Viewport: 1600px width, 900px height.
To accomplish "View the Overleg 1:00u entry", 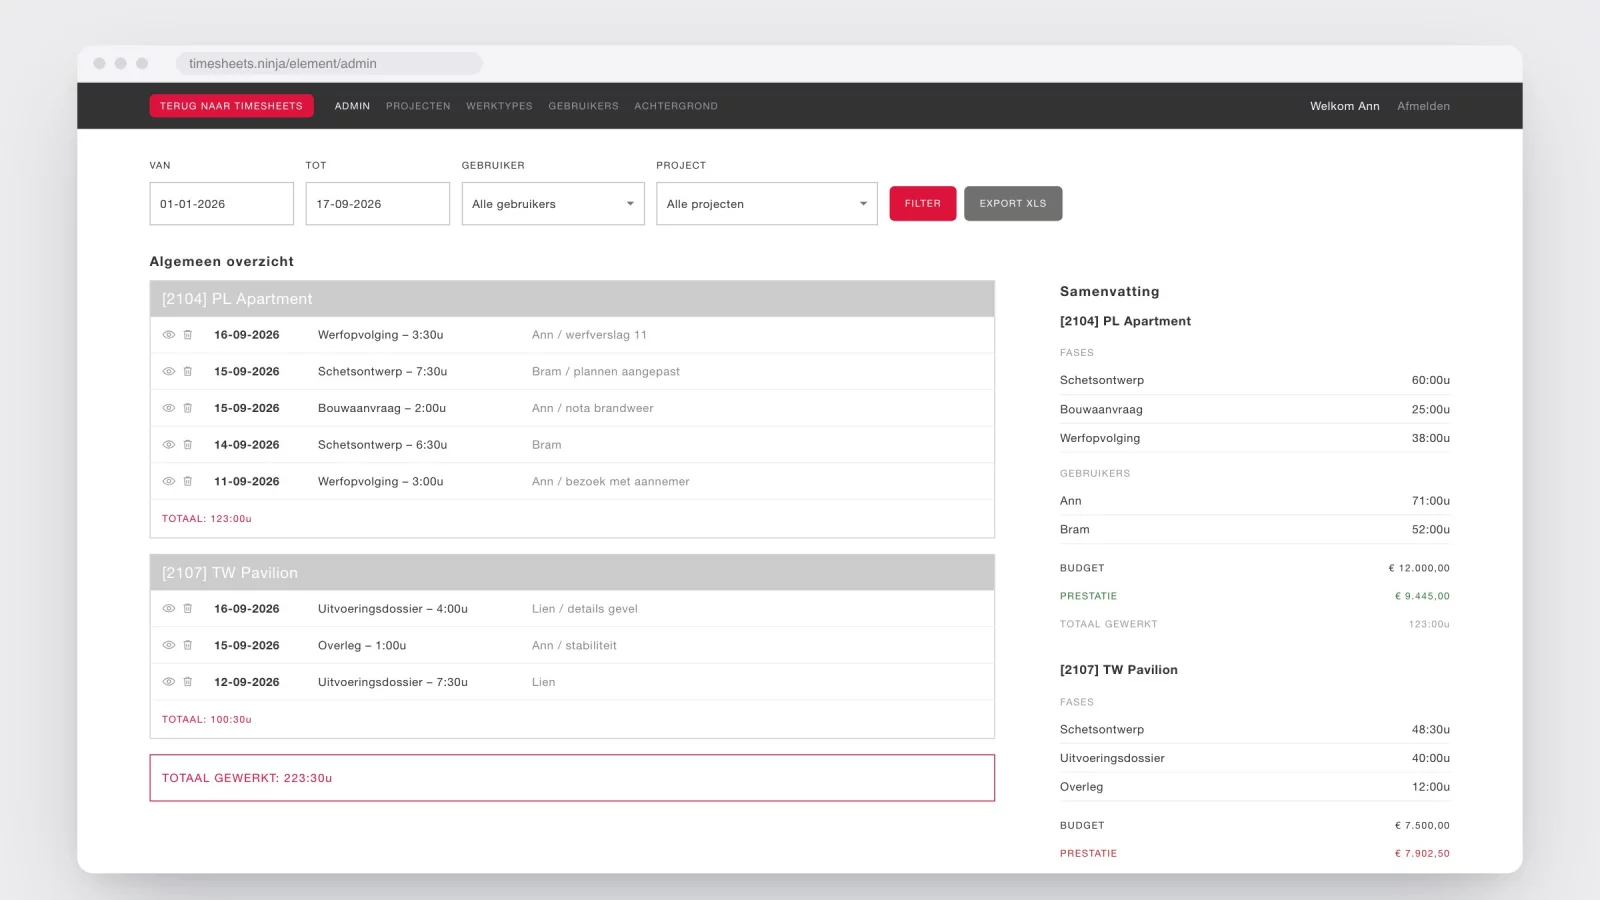I will (169, 645).
